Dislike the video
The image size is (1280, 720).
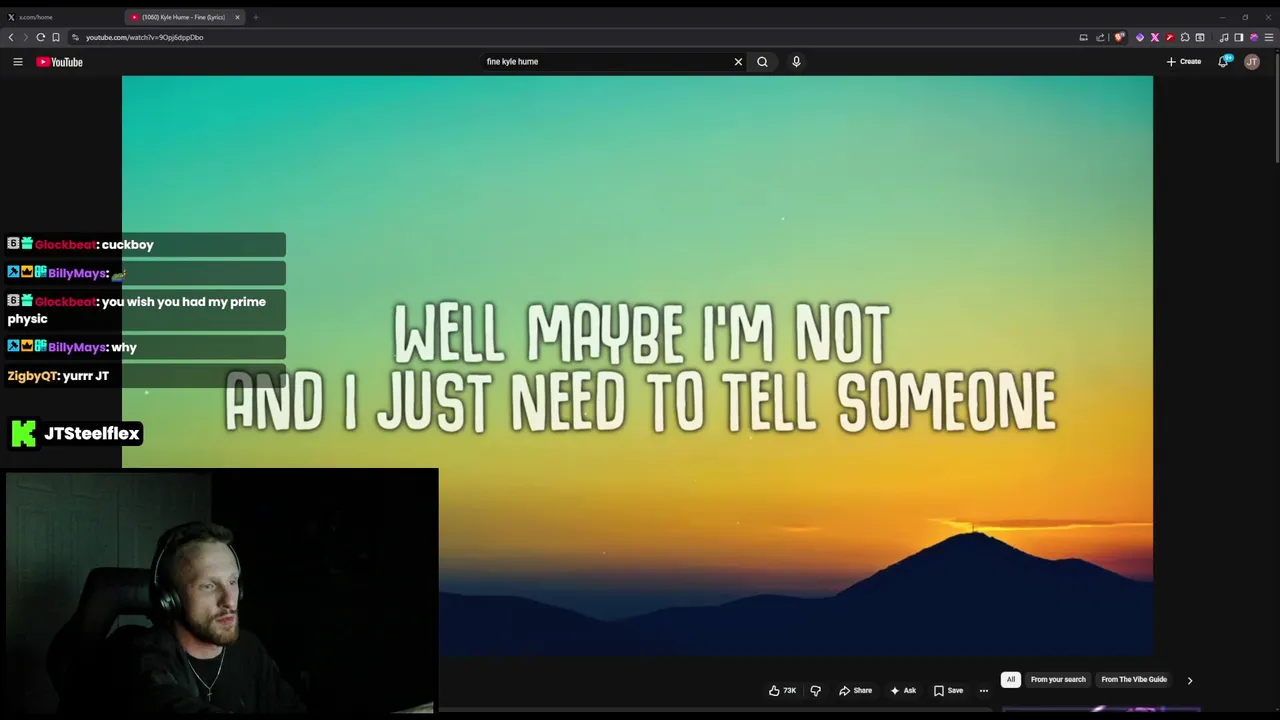pyautogui.click(x=815, y=691)
